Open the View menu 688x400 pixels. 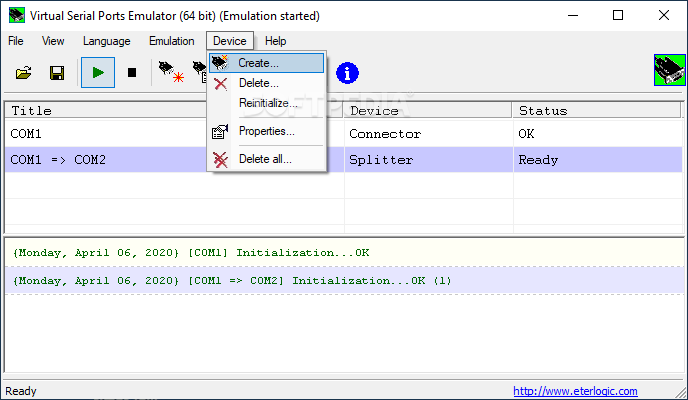tap(53, 41)
